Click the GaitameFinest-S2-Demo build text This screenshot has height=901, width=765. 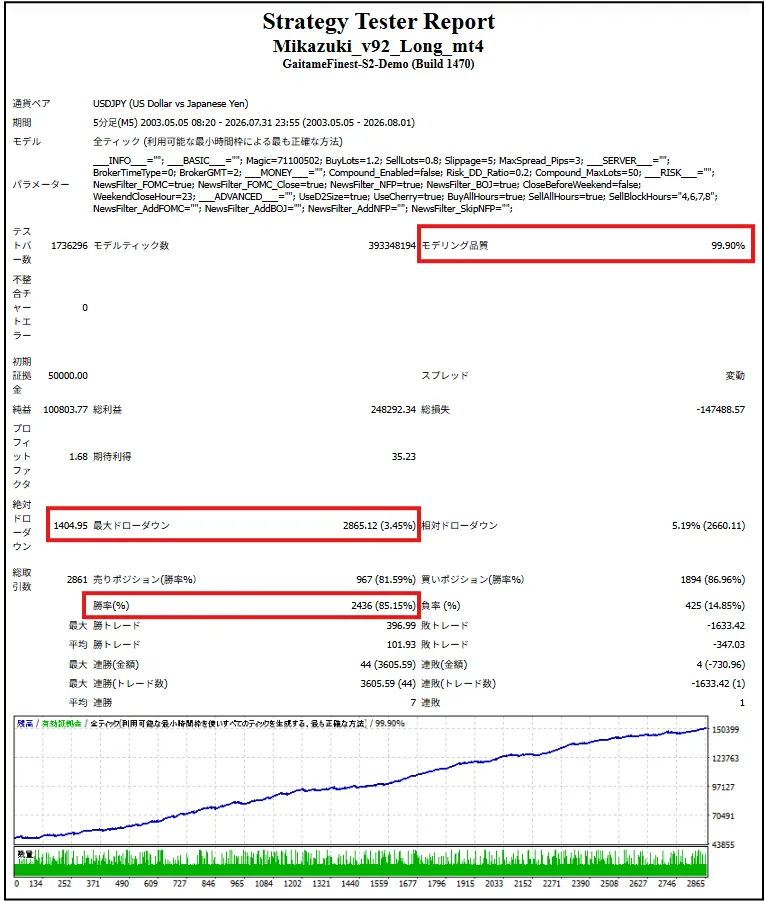coord(378,64)
